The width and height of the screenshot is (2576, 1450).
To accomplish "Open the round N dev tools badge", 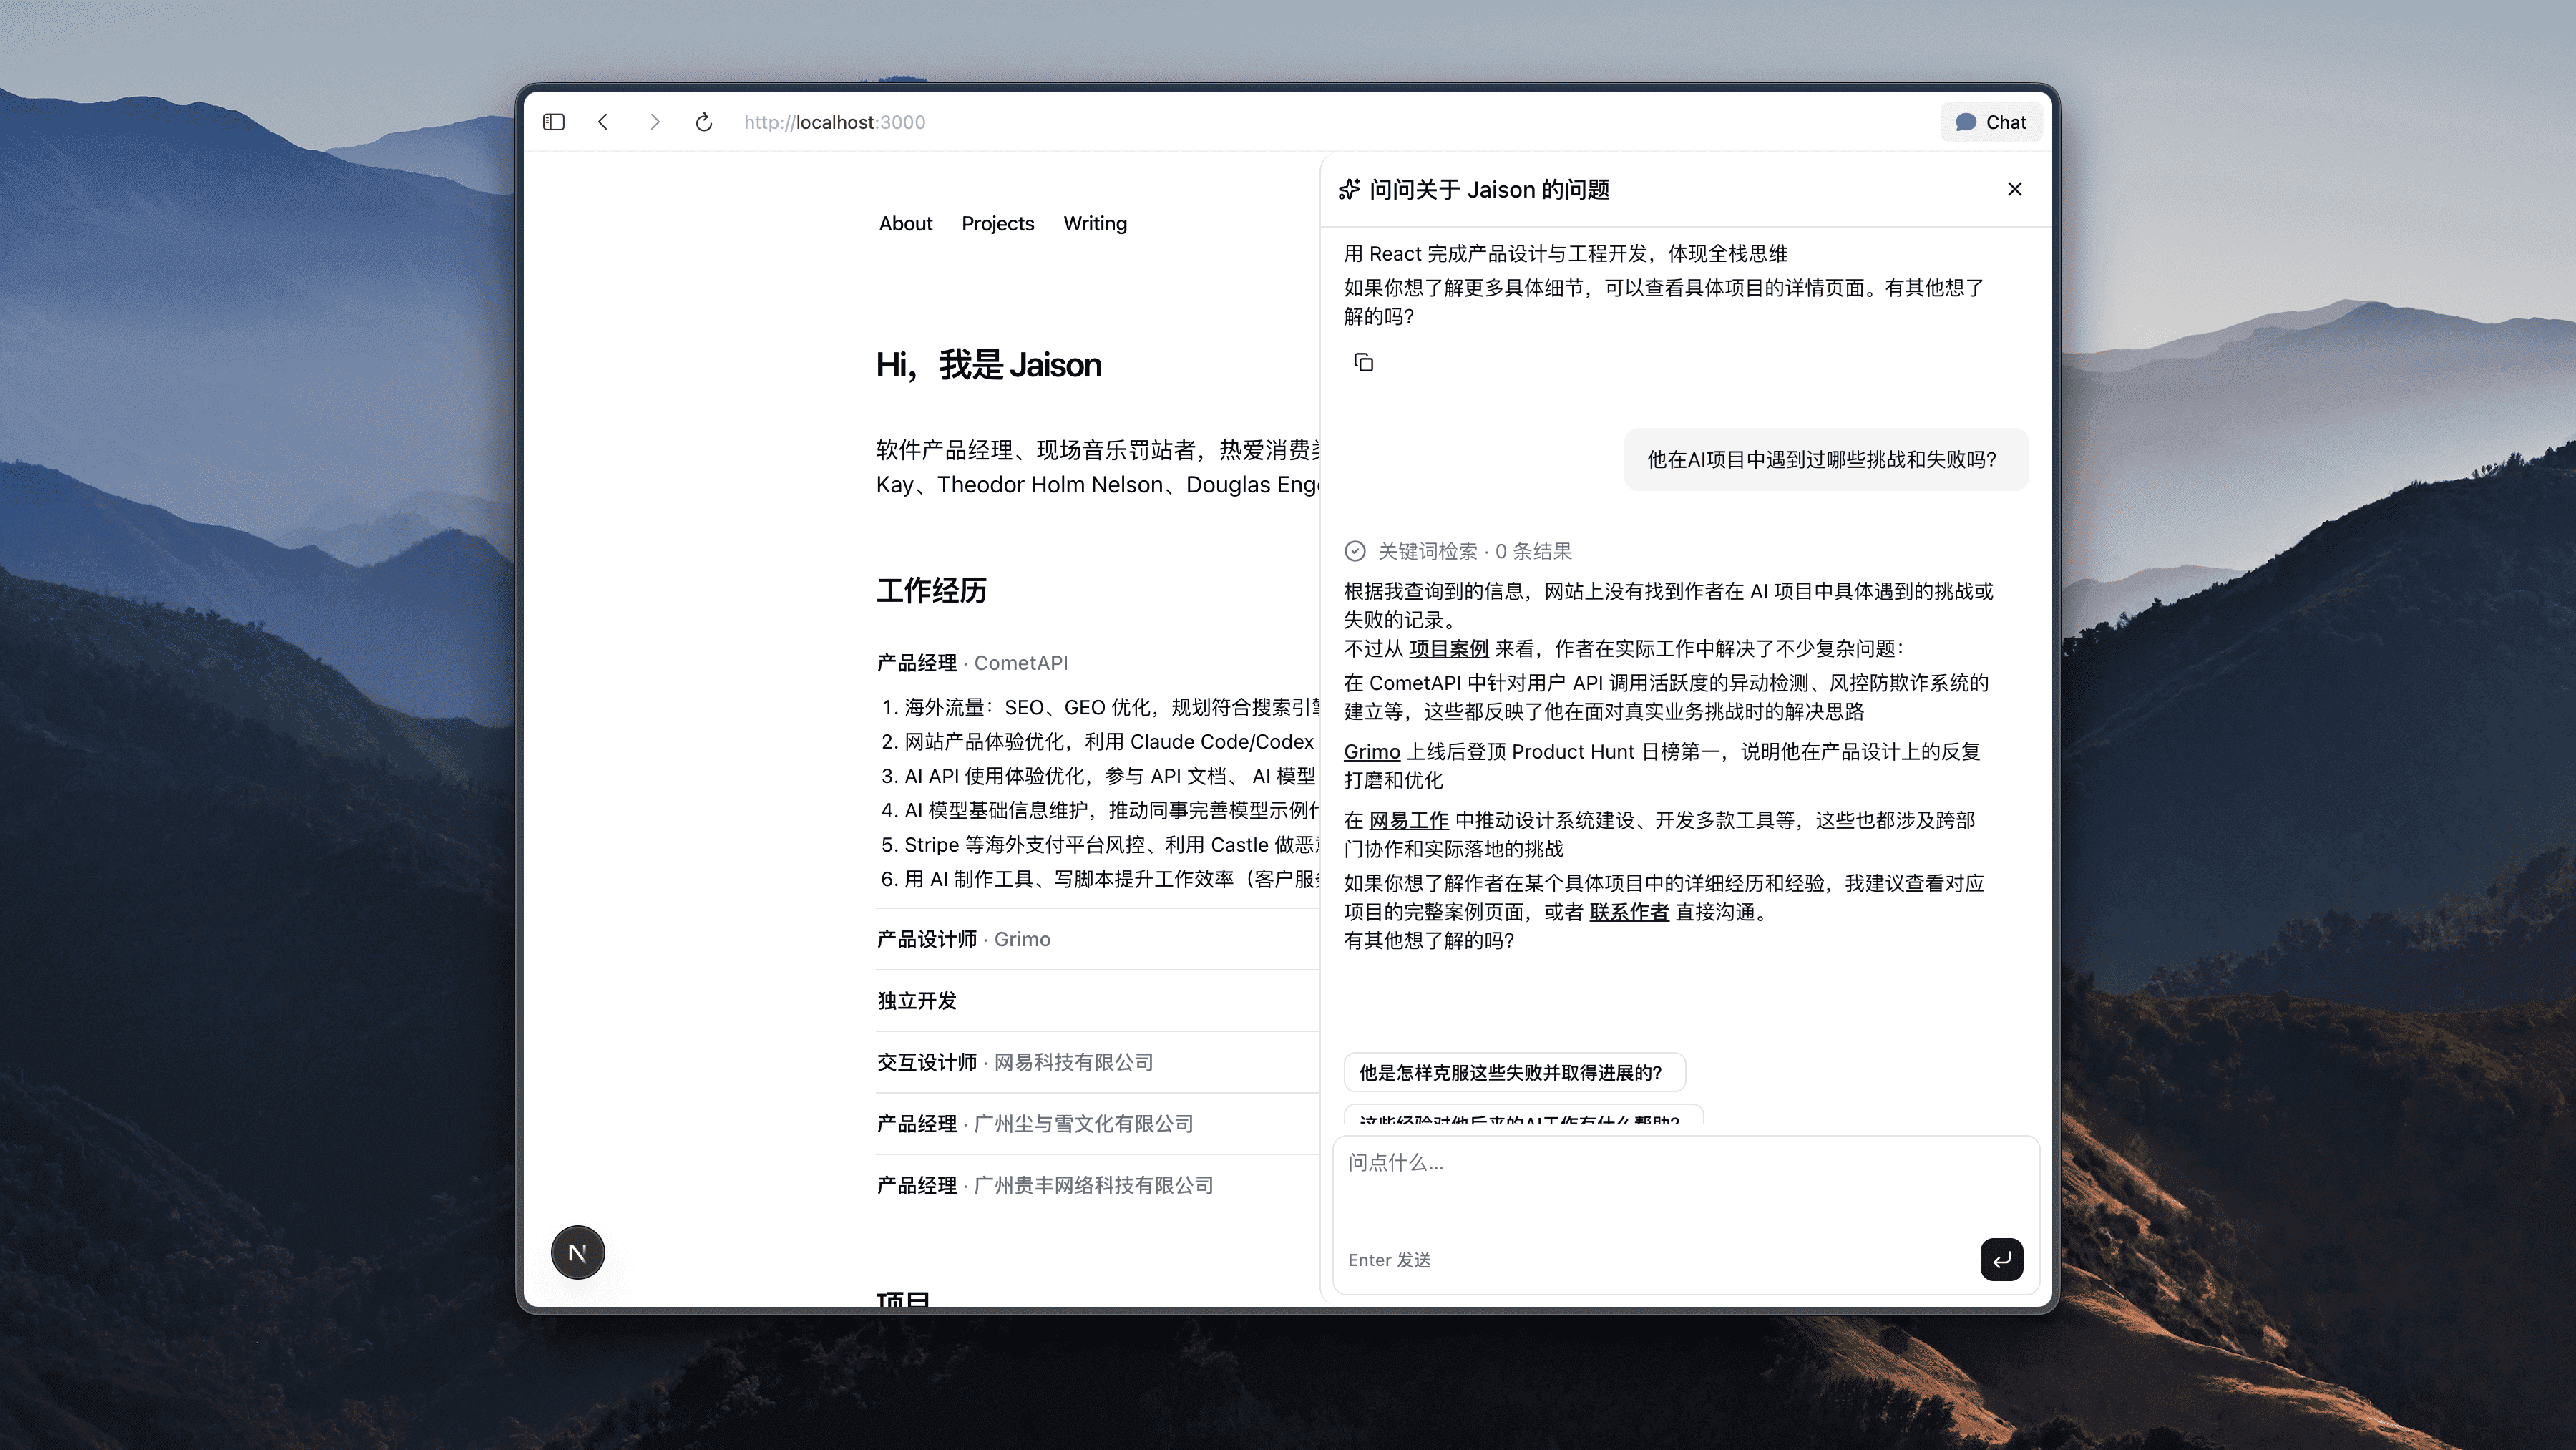I will [x=578, y=1252].
